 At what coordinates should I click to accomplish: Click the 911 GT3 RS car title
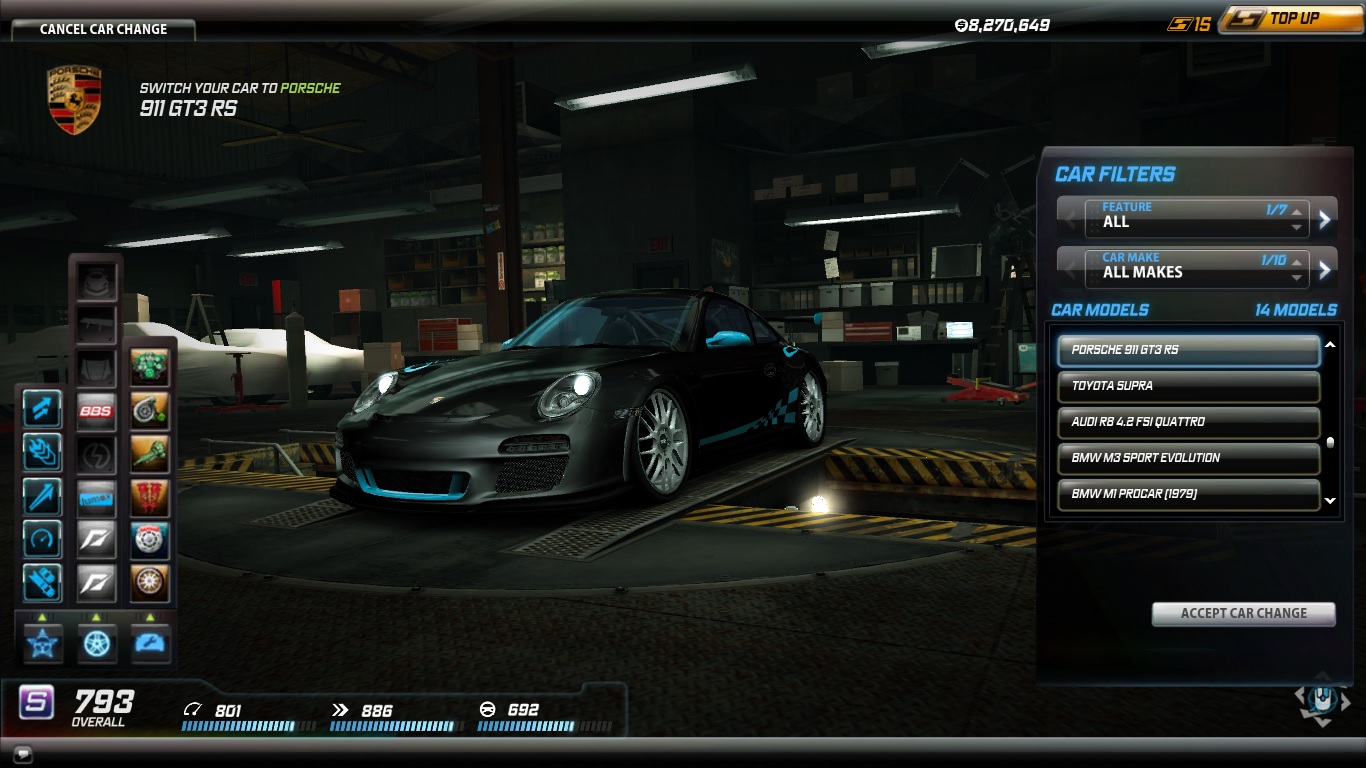[189, 108]
